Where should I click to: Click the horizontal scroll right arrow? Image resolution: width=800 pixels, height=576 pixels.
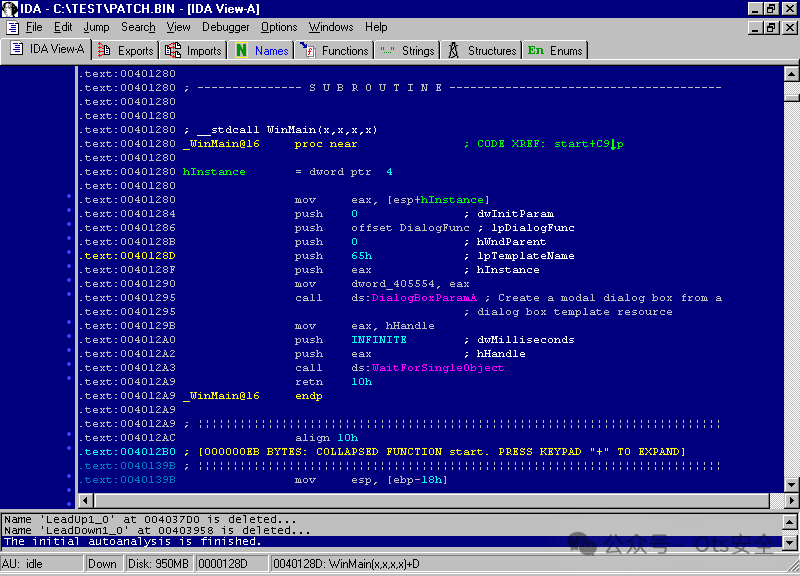click(791, 501)
